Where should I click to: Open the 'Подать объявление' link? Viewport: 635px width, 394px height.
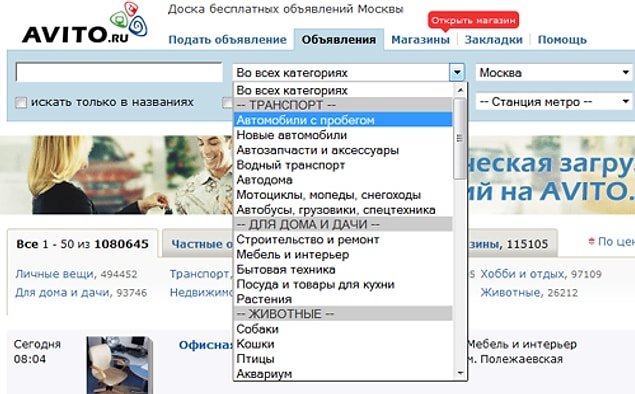click(227, 40)
